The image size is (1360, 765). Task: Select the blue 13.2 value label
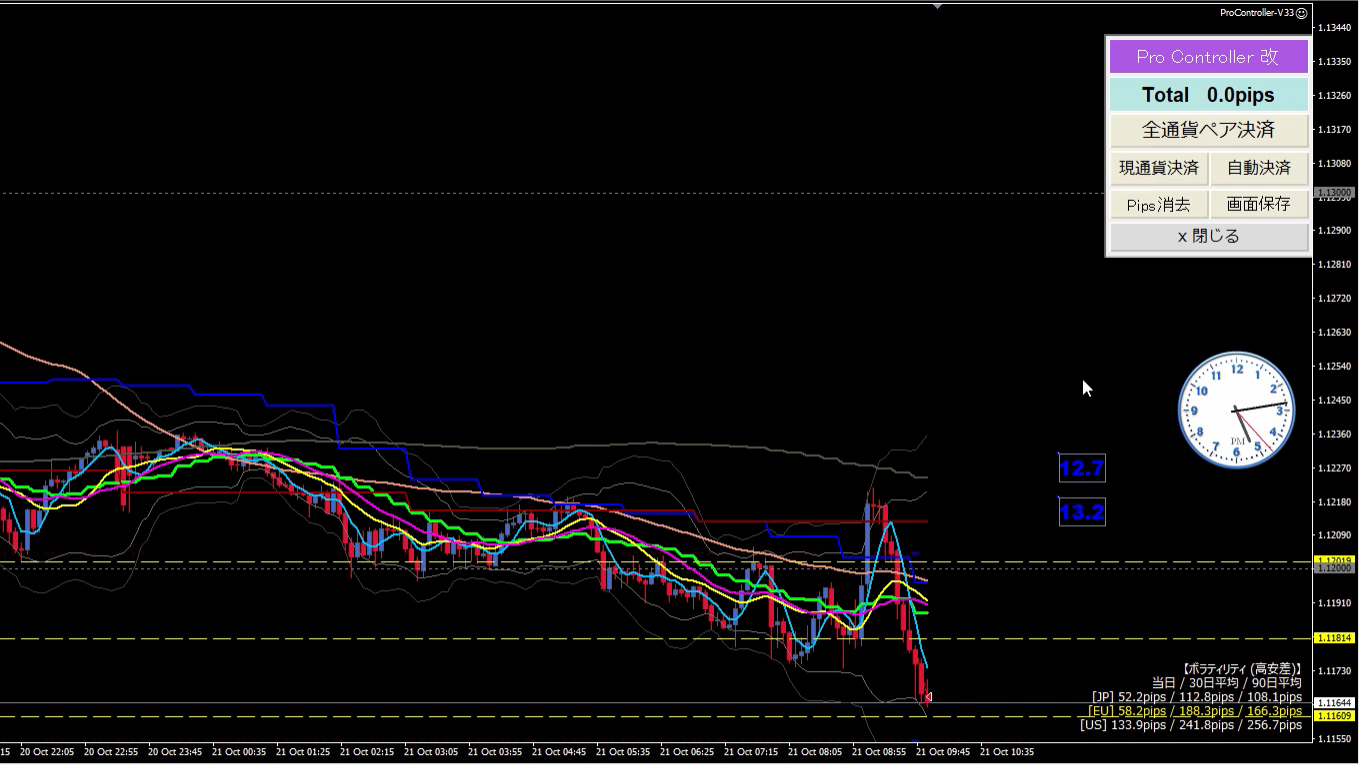pyautogui.click(x=1082, y=512)
